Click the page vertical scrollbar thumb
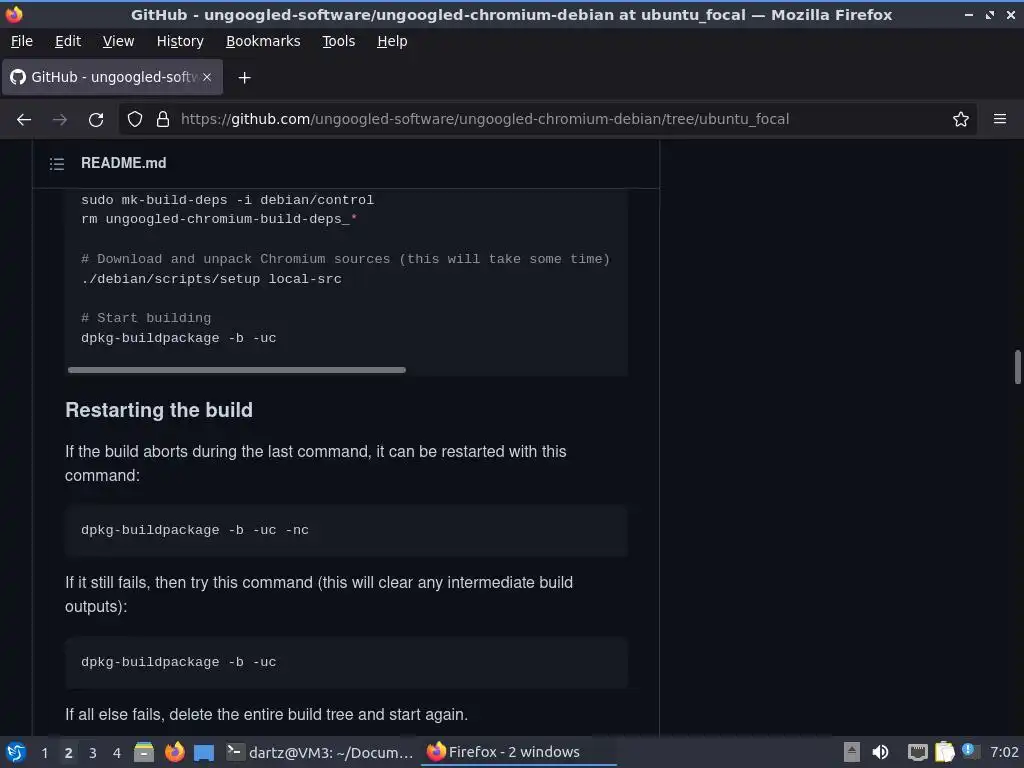1024x768 pixels. pyautogui.click(x=1017, y=367)
